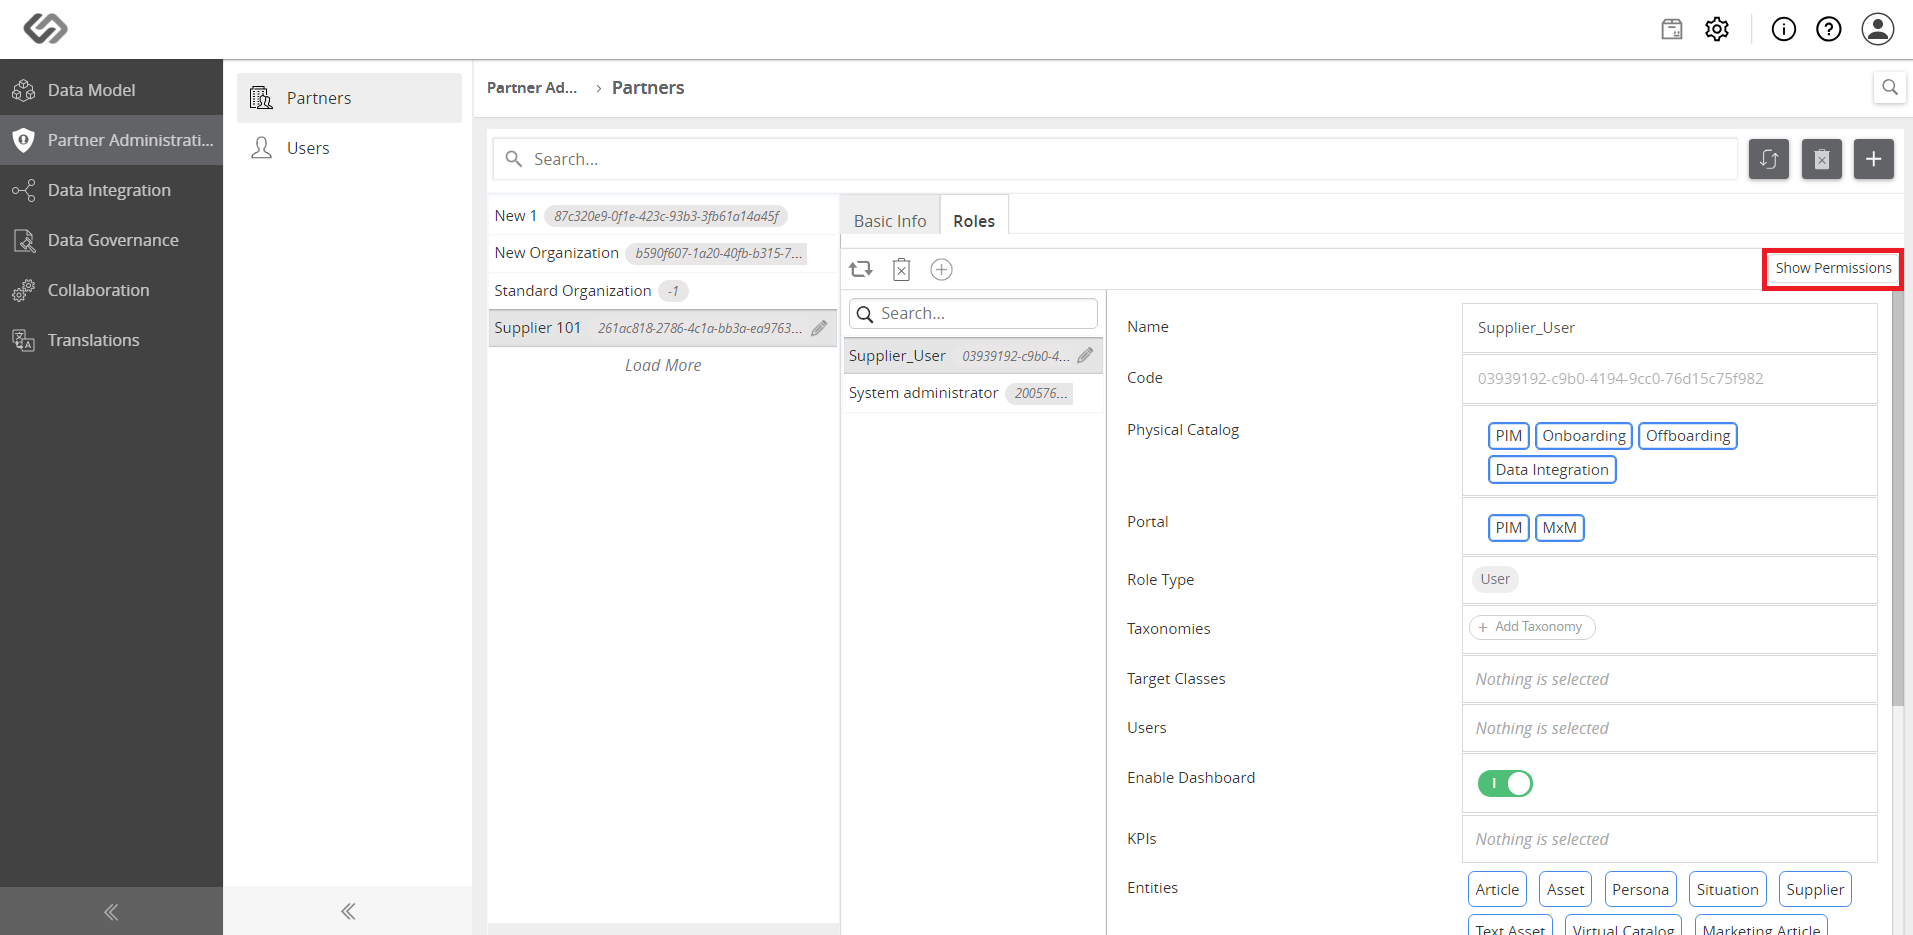
Task: Click Onboarding tag in Physical Catalog
Action: pos(1583,436)
